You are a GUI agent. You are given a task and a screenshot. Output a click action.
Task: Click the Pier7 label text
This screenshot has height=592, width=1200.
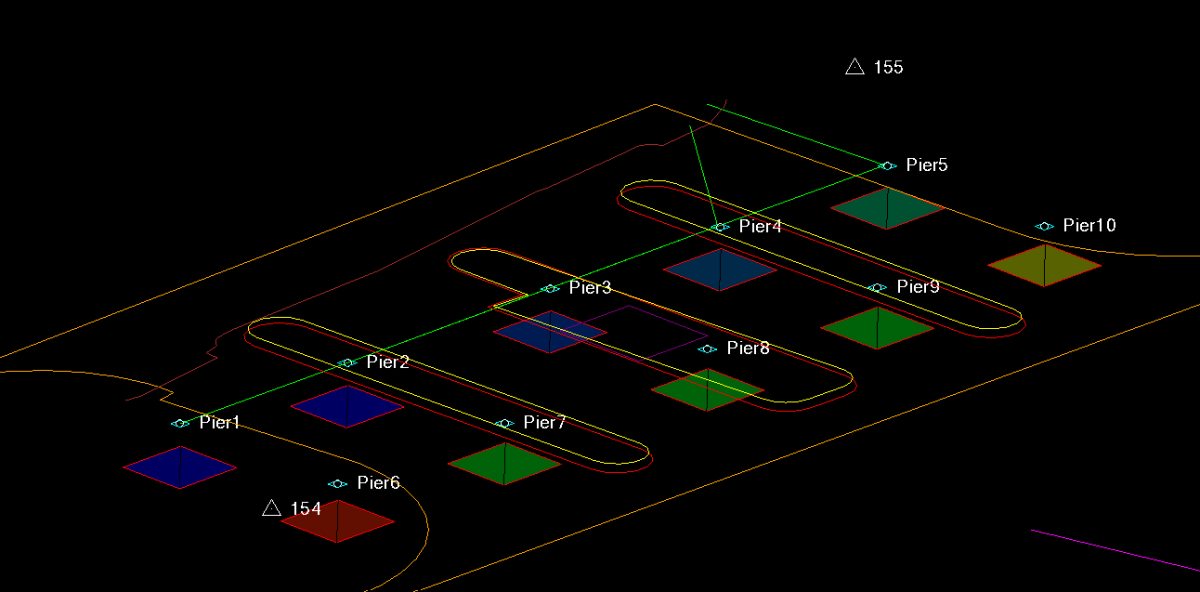tap(545, 422)
